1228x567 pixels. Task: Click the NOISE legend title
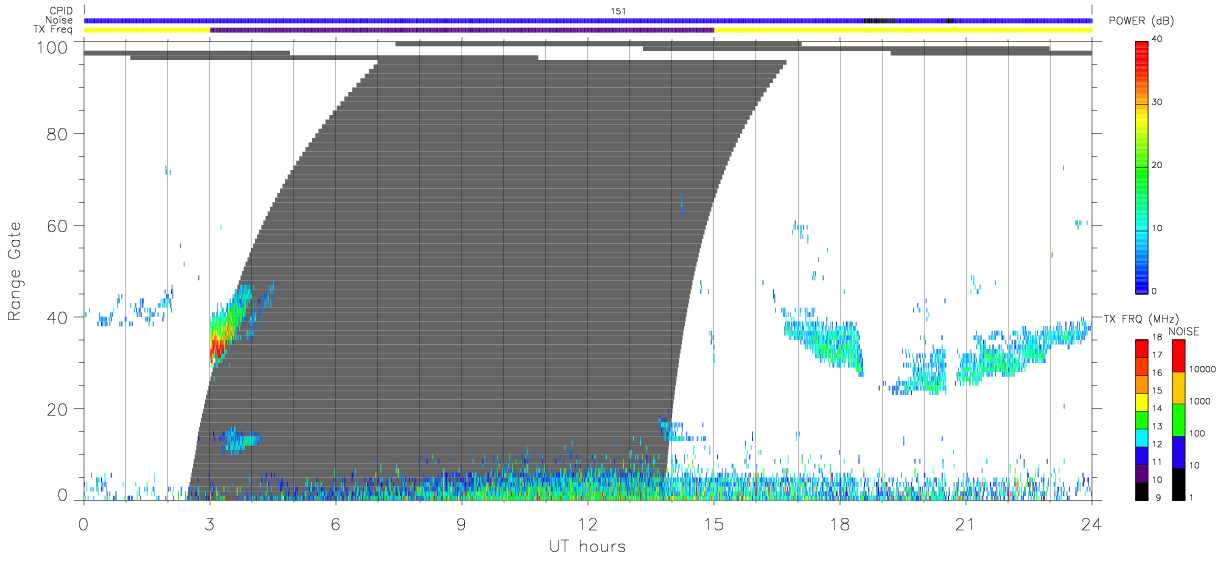click(x=1185, y=331)
